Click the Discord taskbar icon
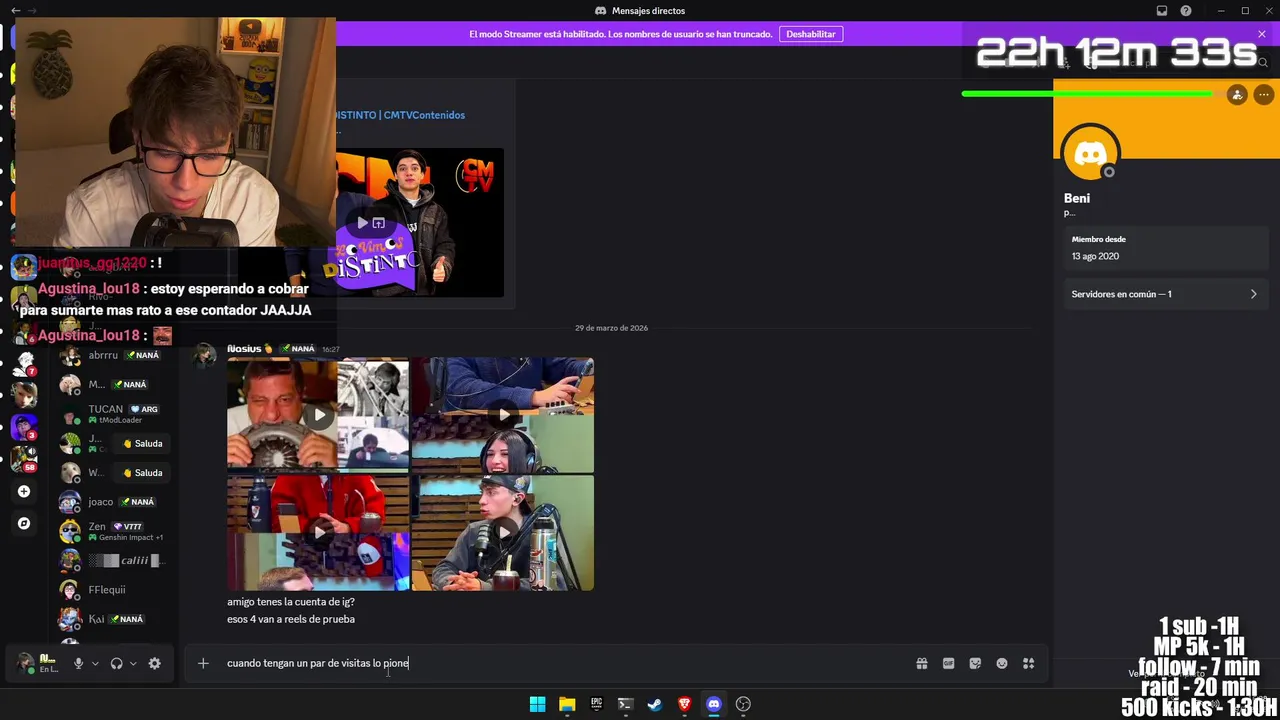This screenshot has width=1280, height=720. 713,704
